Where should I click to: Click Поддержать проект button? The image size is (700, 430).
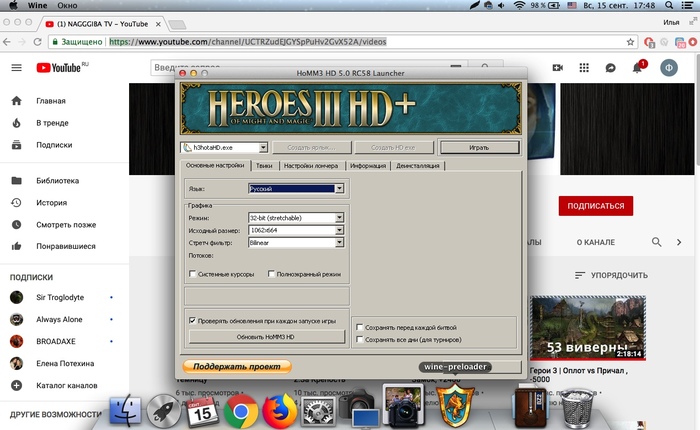(237, 367)
